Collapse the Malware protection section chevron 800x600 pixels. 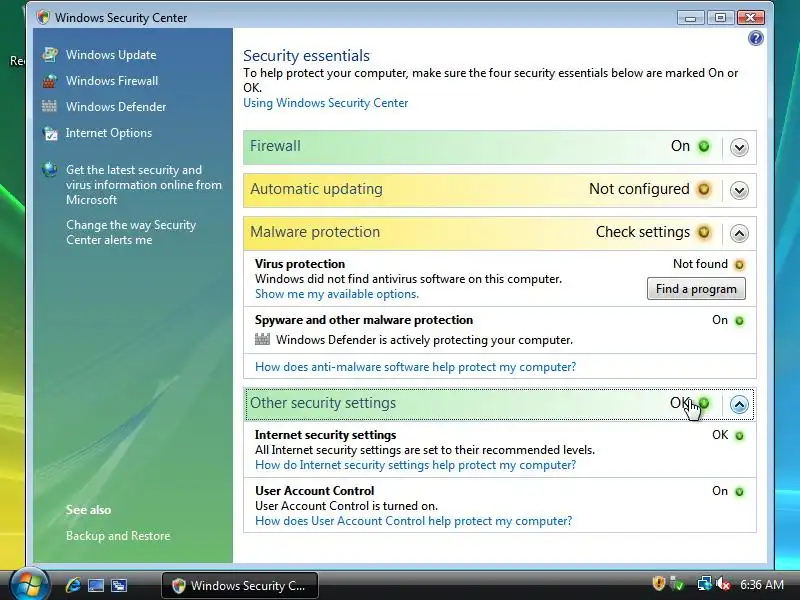pos(739,234)
